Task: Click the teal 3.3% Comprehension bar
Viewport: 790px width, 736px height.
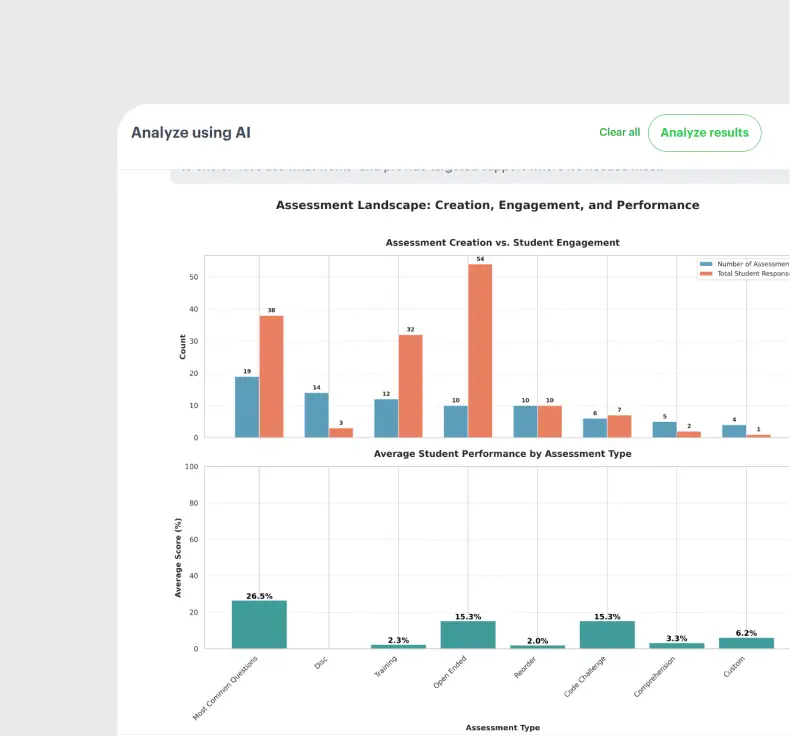Action: [x=676, y=646]
